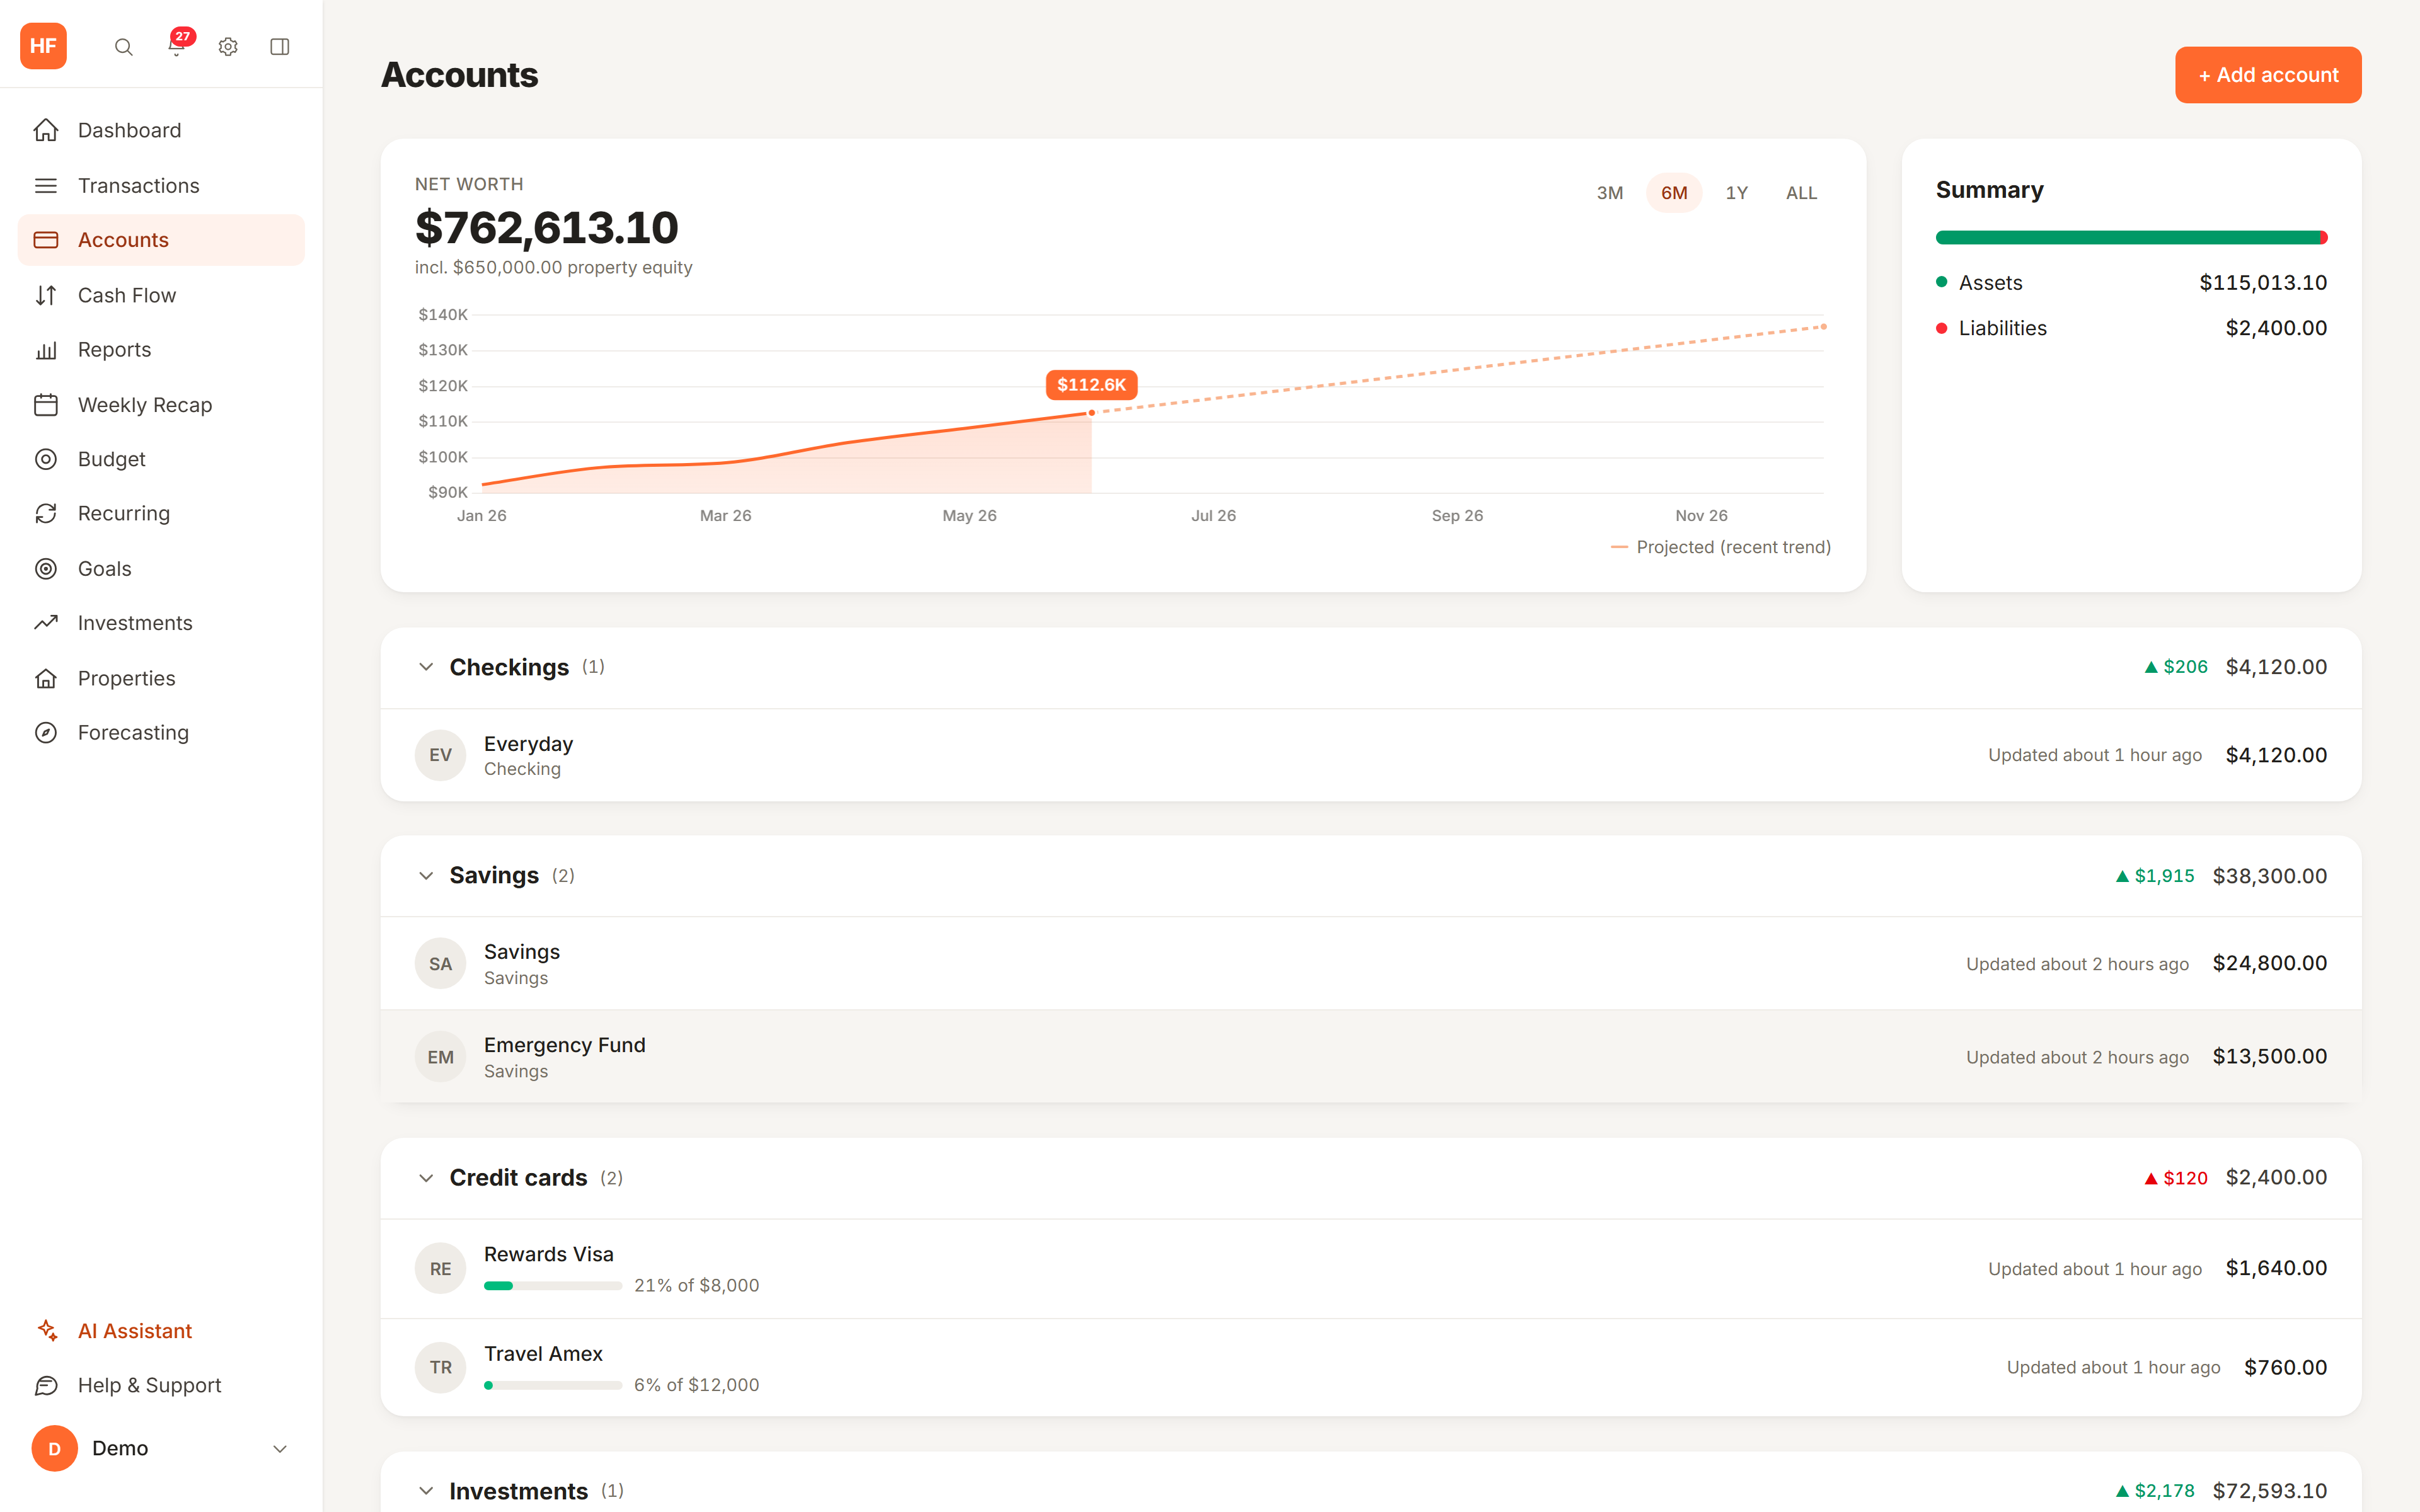Collapse the Credit cards section chevron
Image resolution: width=2420 pixels, height=1512 pixels.
426,1178
